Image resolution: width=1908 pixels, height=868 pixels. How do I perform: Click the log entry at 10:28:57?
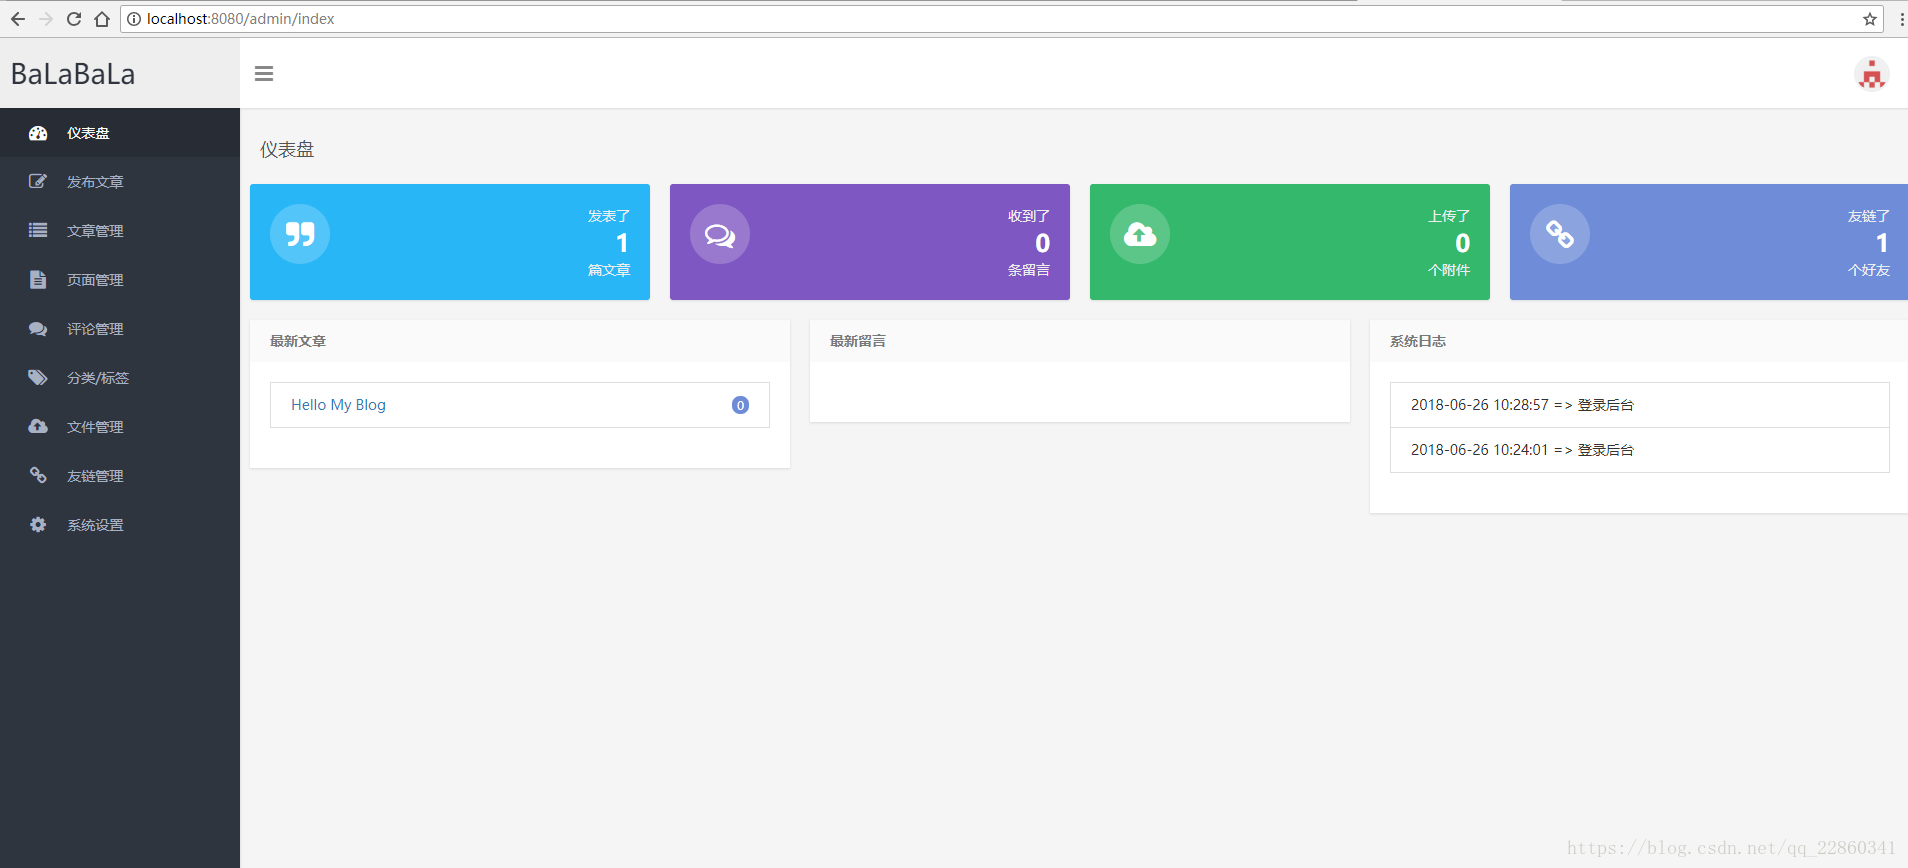[x=1640, y=405]
